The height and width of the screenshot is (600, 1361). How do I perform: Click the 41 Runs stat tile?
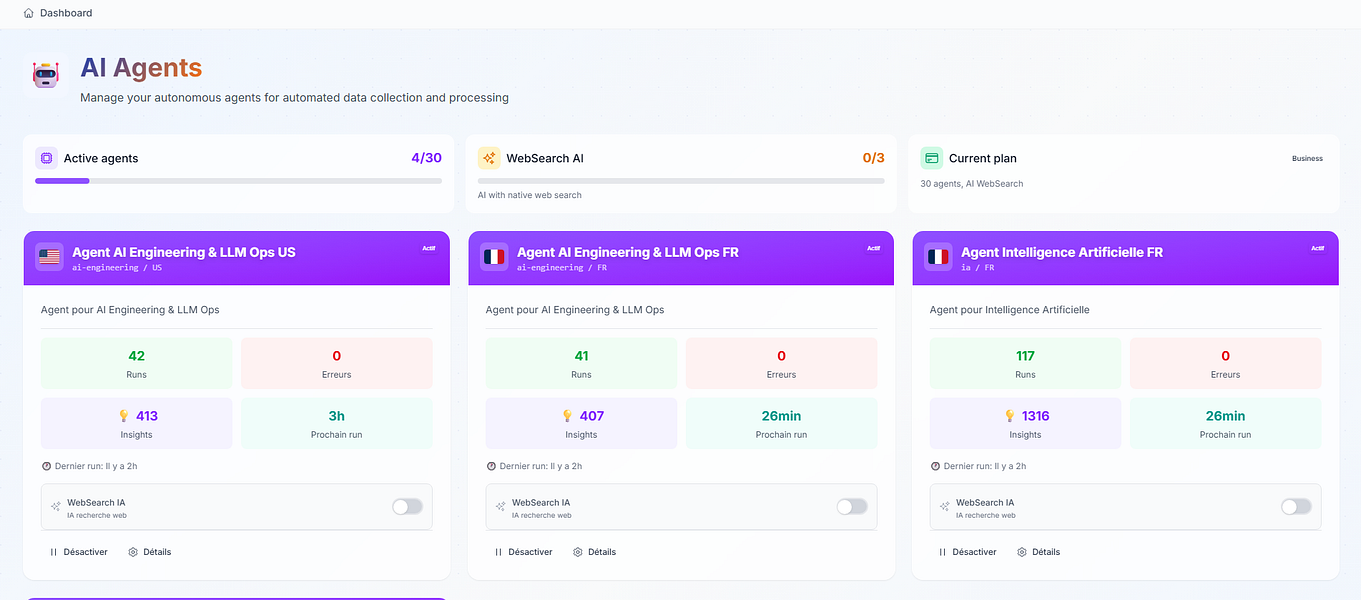point(581,363)
